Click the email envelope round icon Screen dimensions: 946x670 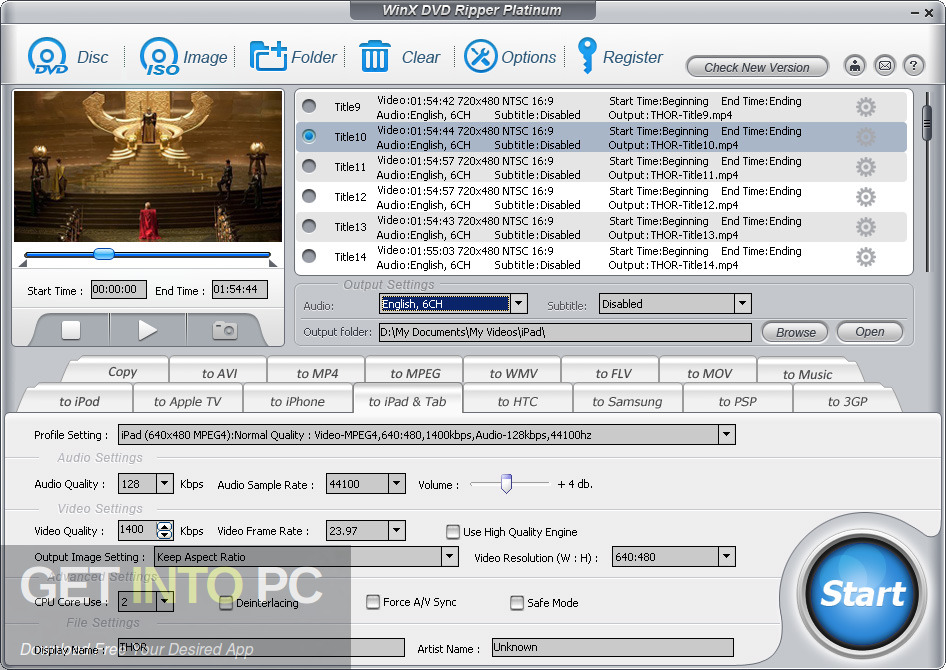coord(884,65)
